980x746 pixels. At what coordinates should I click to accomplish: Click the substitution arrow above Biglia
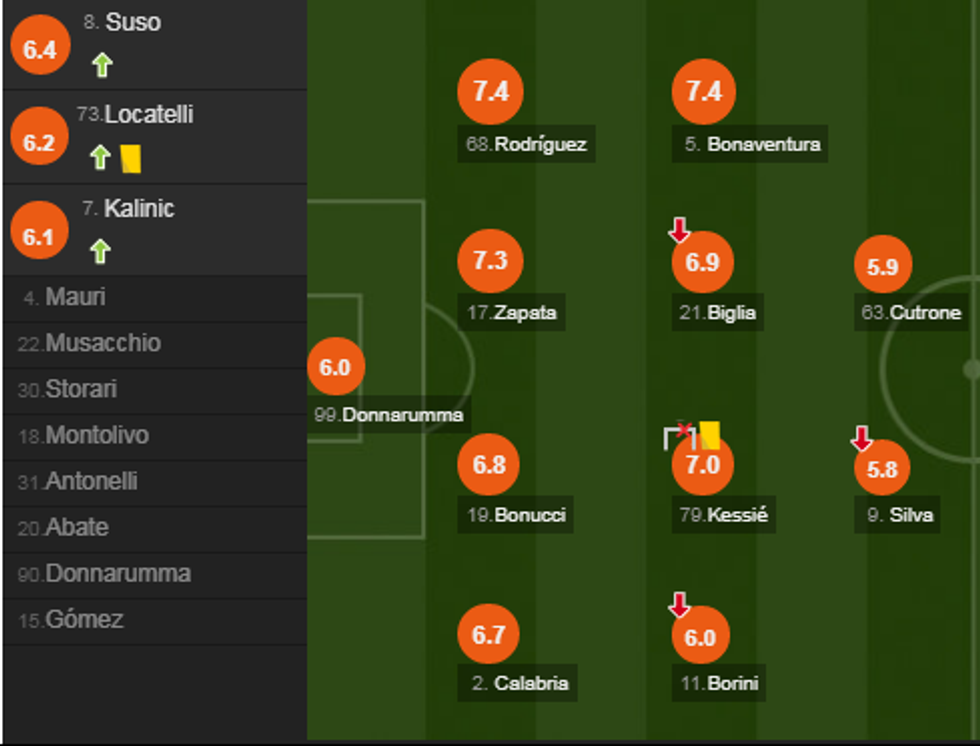681,230
